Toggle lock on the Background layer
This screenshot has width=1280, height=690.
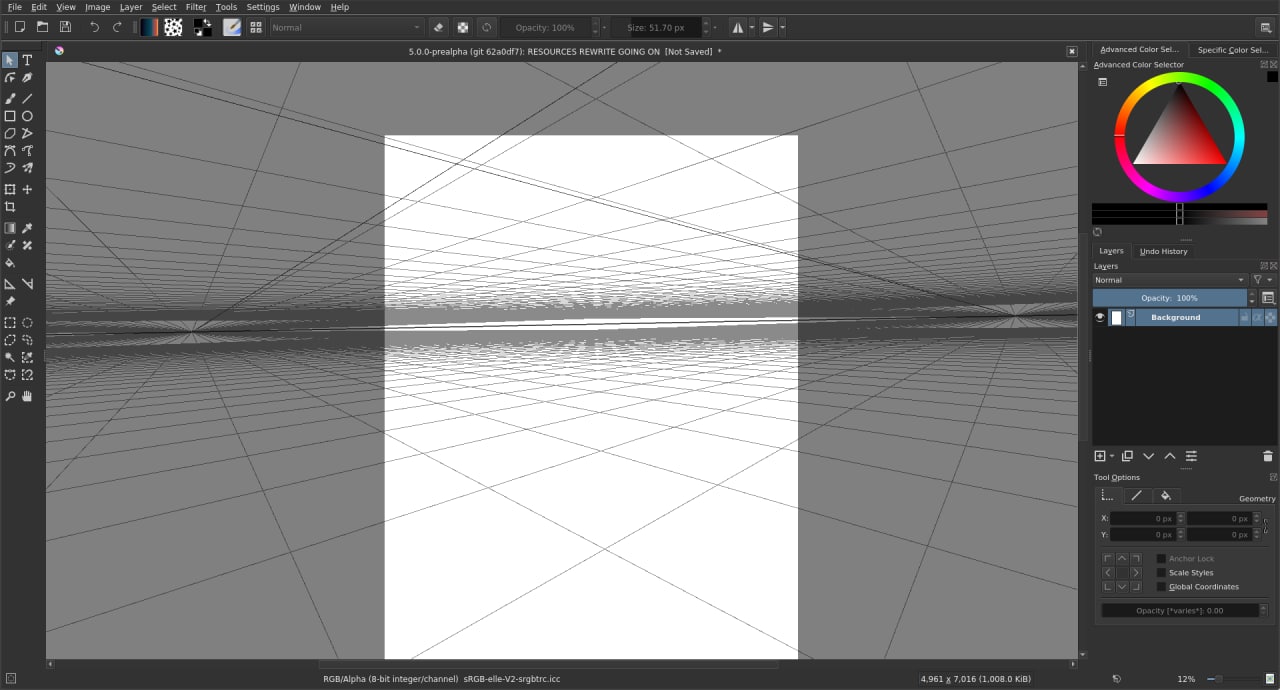[1245, 317]
